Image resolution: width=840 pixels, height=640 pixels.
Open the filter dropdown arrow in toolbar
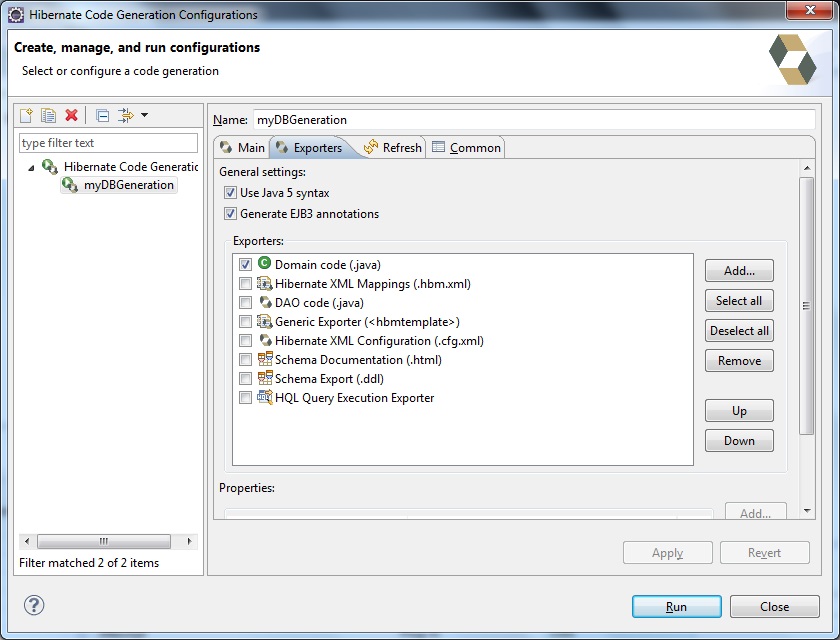tap(144, 115)
